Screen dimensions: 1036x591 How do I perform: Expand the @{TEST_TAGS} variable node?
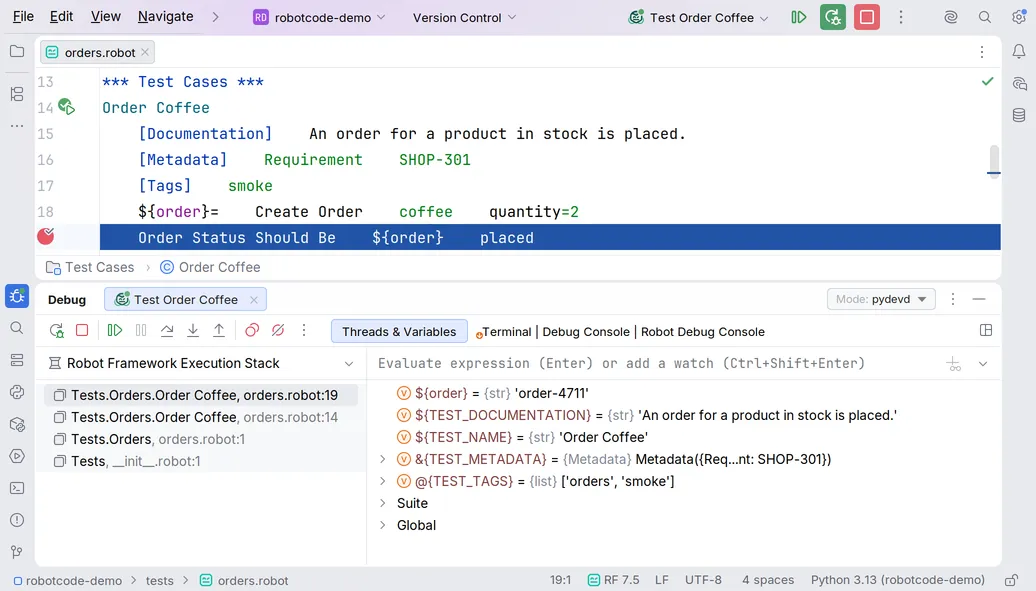(x=383, y=481)
